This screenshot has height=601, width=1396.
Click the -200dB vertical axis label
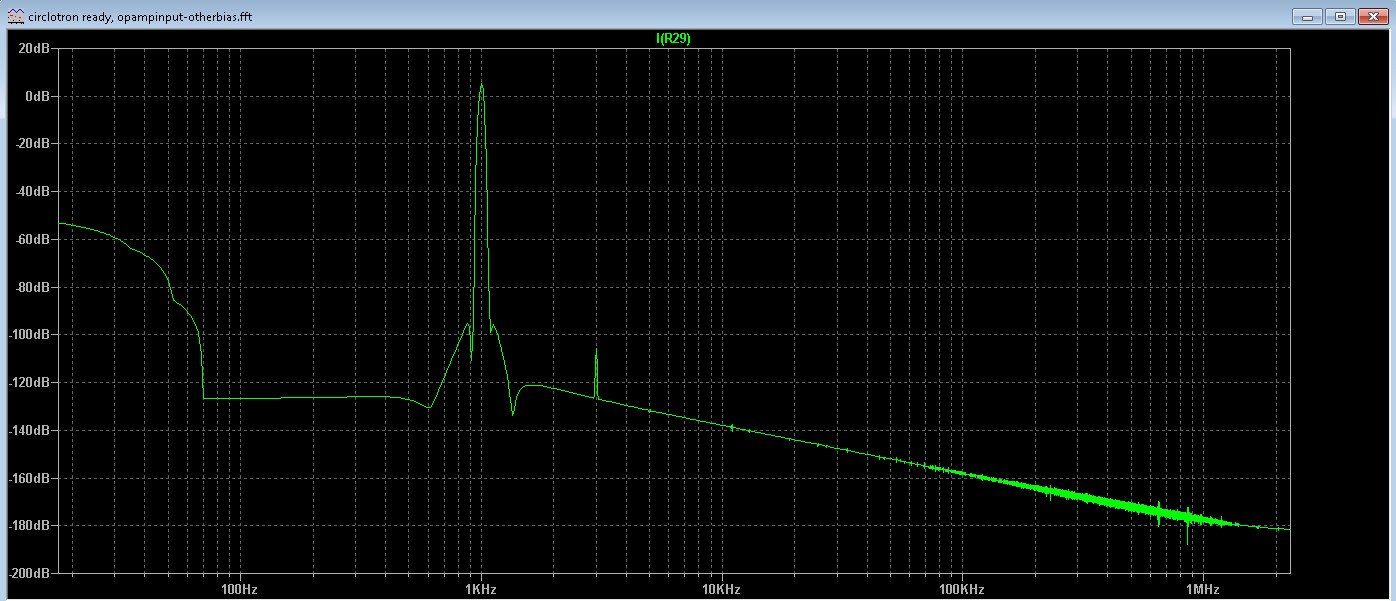[30, 574]
